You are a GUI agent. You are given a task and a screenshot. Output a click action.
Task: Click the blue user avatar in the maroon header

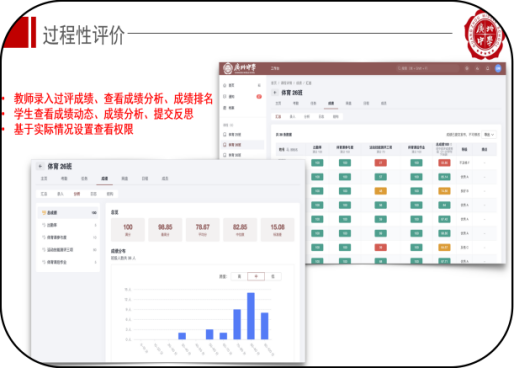click(x=498, y=68)
